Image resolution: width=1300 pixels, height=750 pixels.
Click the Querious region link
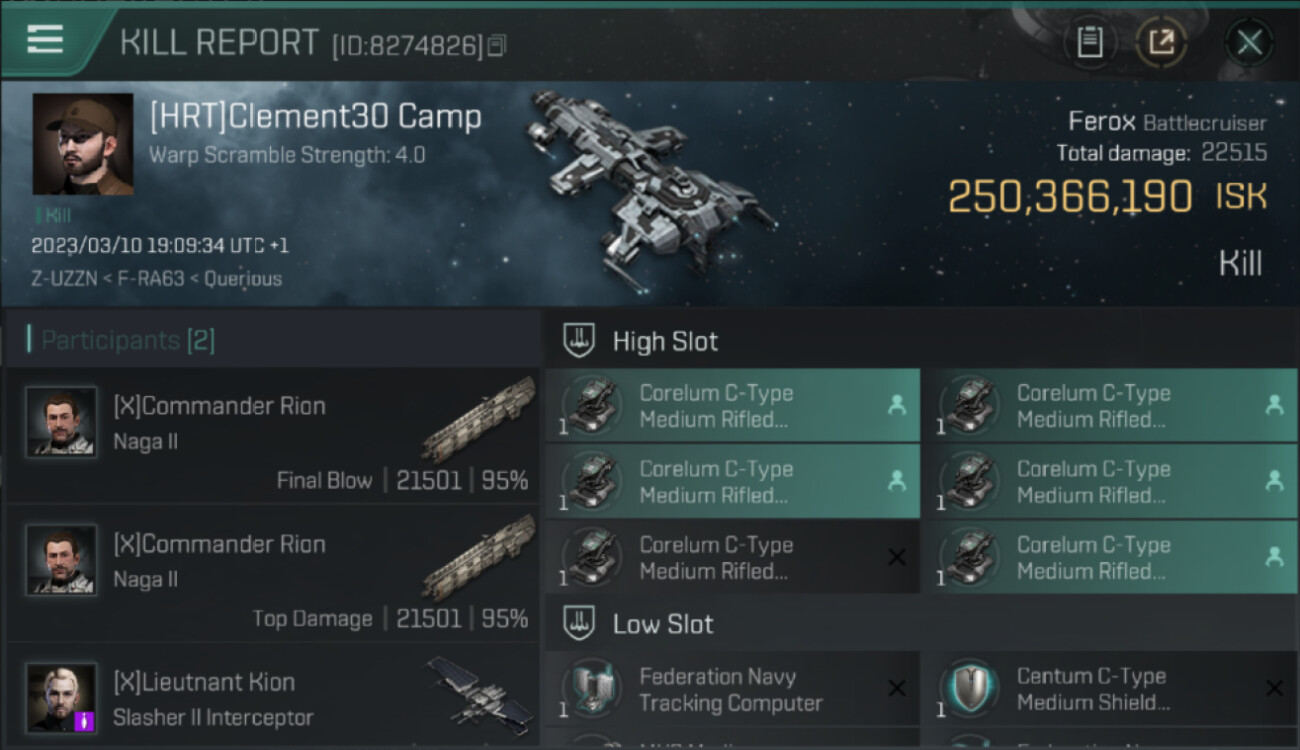pos(243,279)
